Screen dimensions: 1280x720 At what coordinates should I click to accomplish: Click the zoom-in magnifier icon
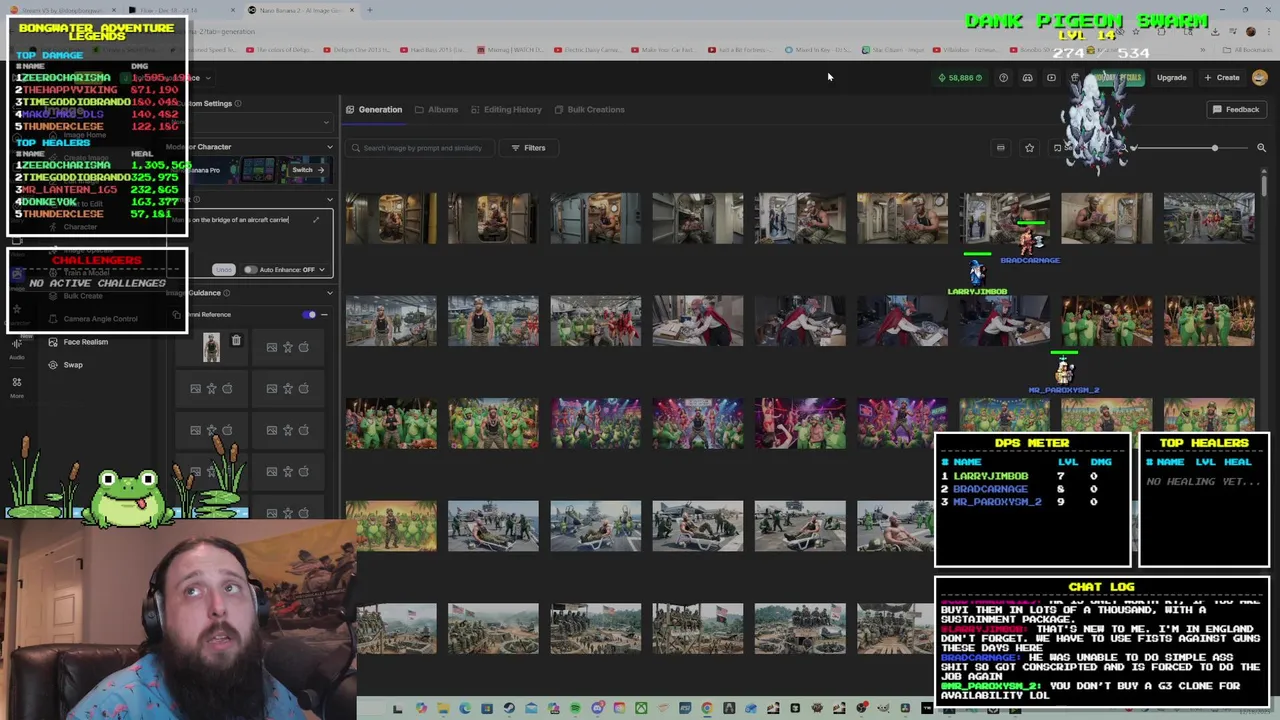tap(1261, 148)
